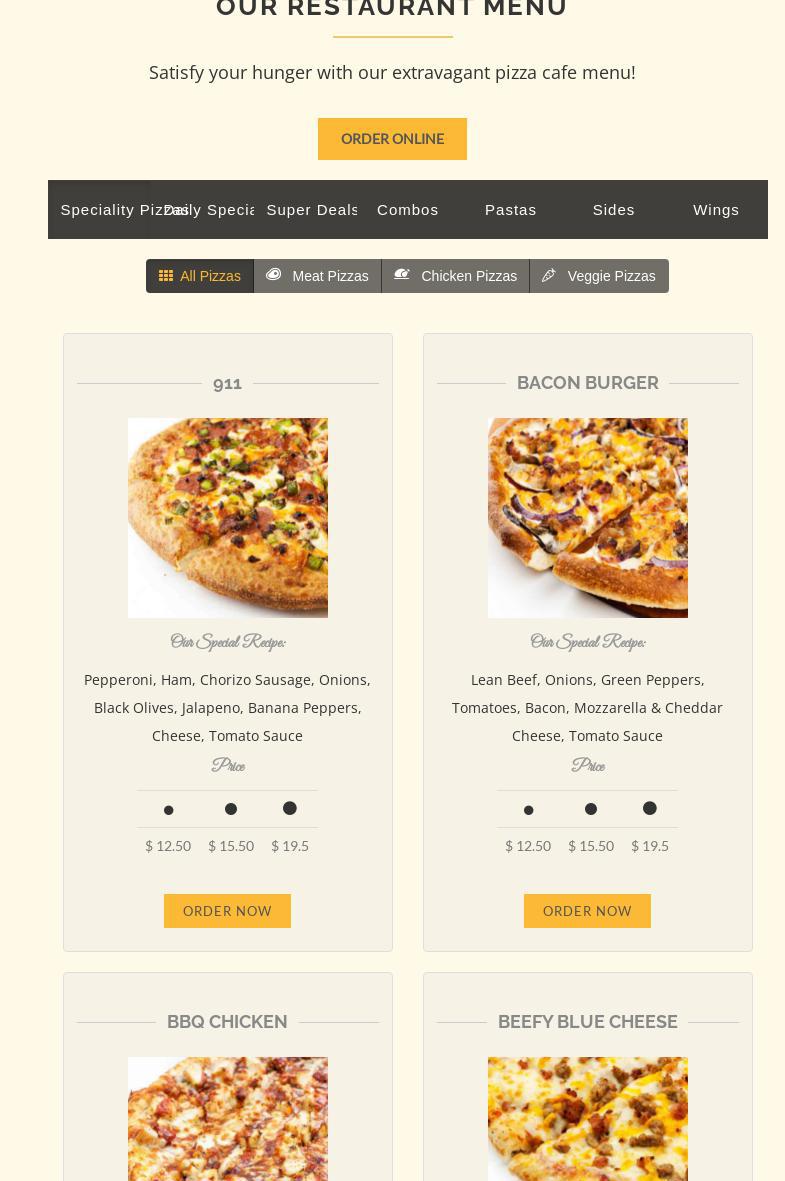Open the Combos tab
The height and width of the screenshot is (1181, 785).
tap(408, 209)
